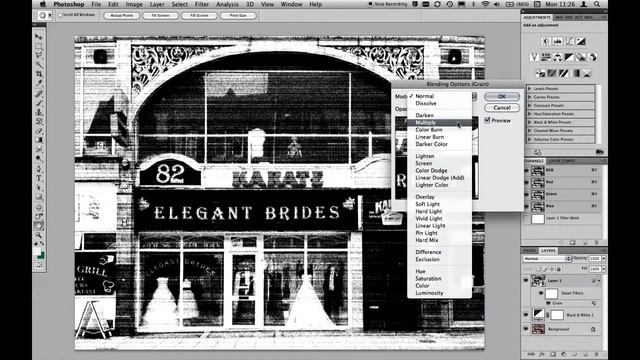Add a Channel Mixer adjustment
The height and width of the screenshot is (360, 640).
(593, 57)
